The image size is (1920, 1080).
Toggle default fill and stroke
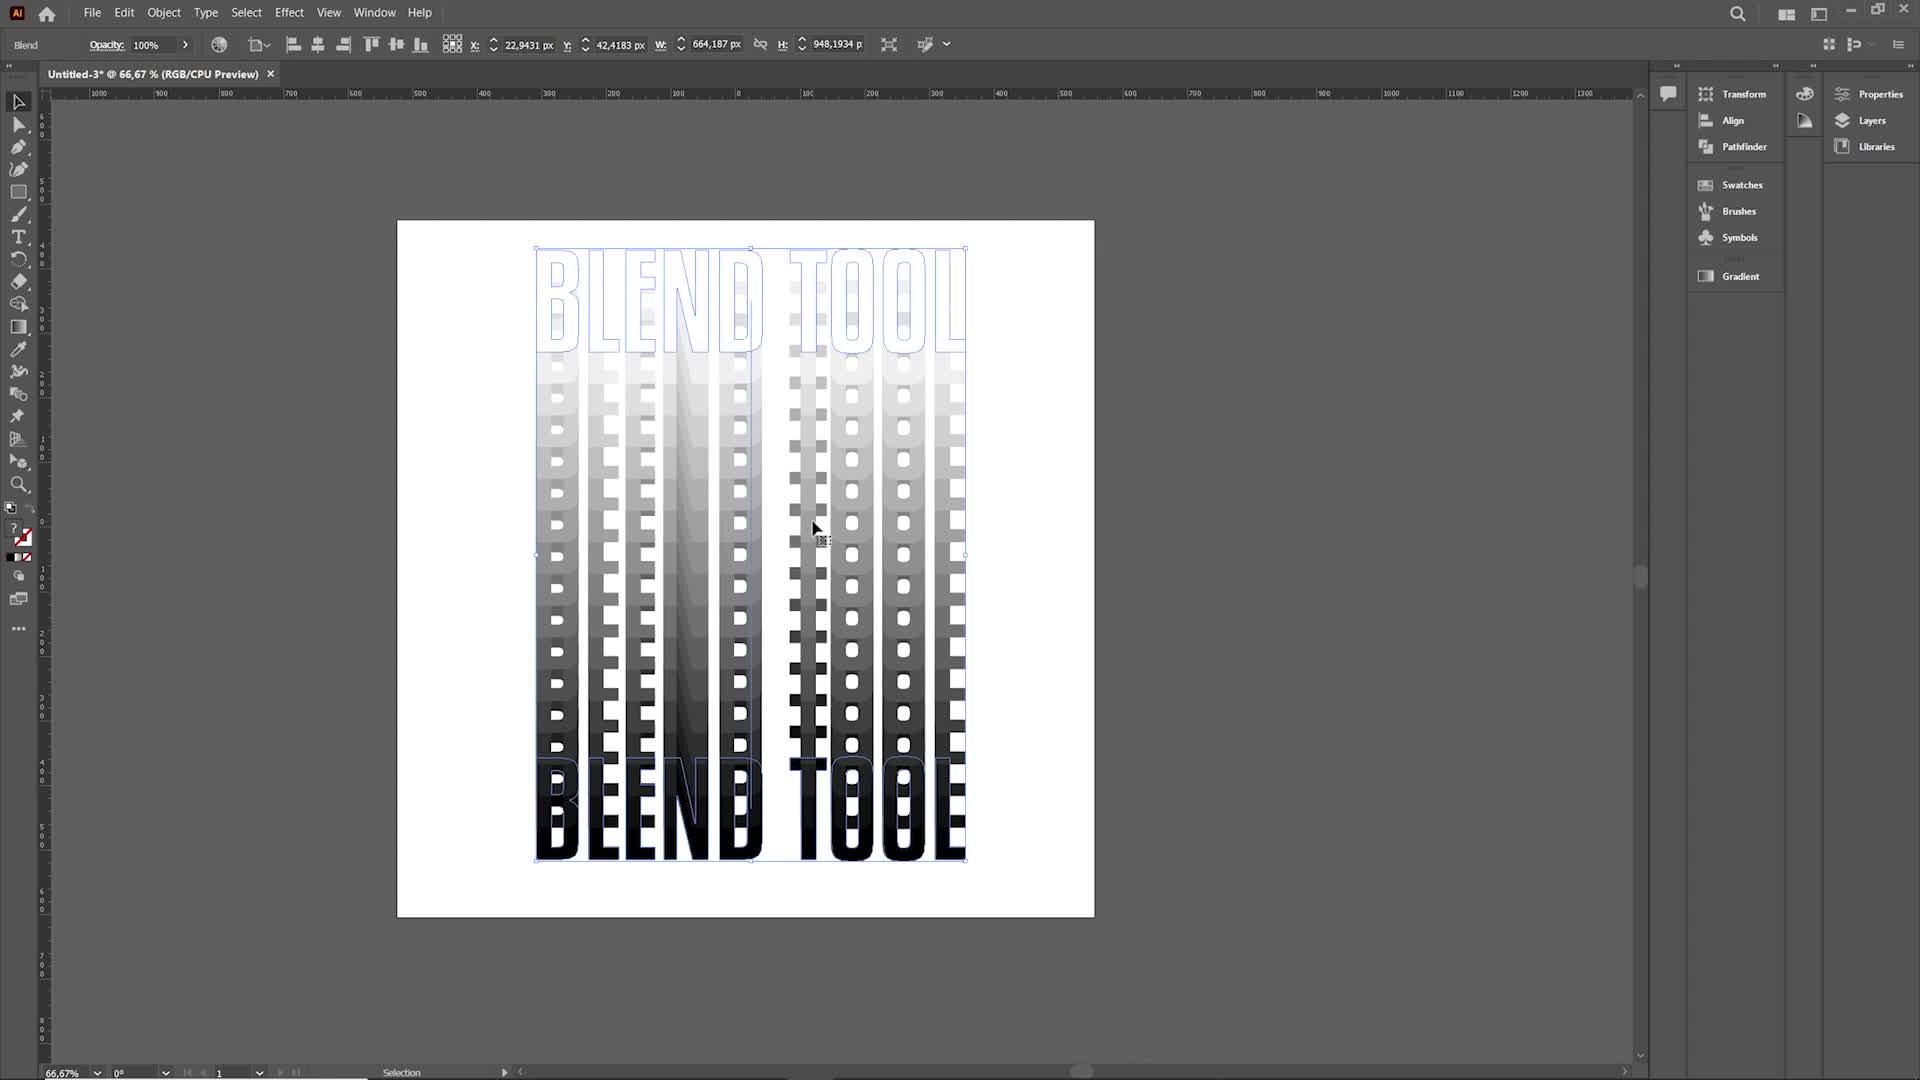pyautogui.click(x=11, y=508)
